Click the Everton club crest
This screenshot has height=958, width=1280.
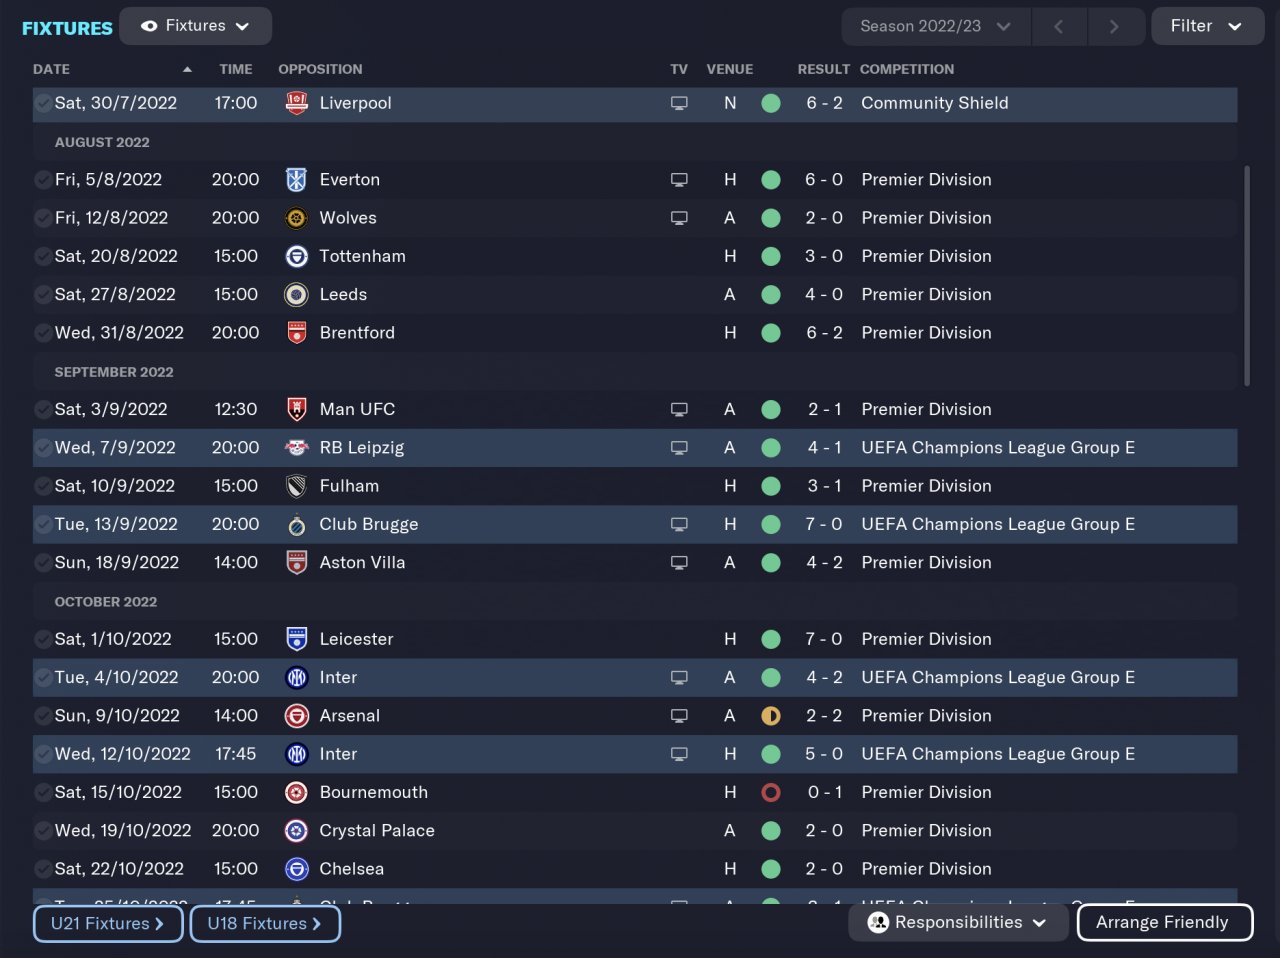pos(296,180)
